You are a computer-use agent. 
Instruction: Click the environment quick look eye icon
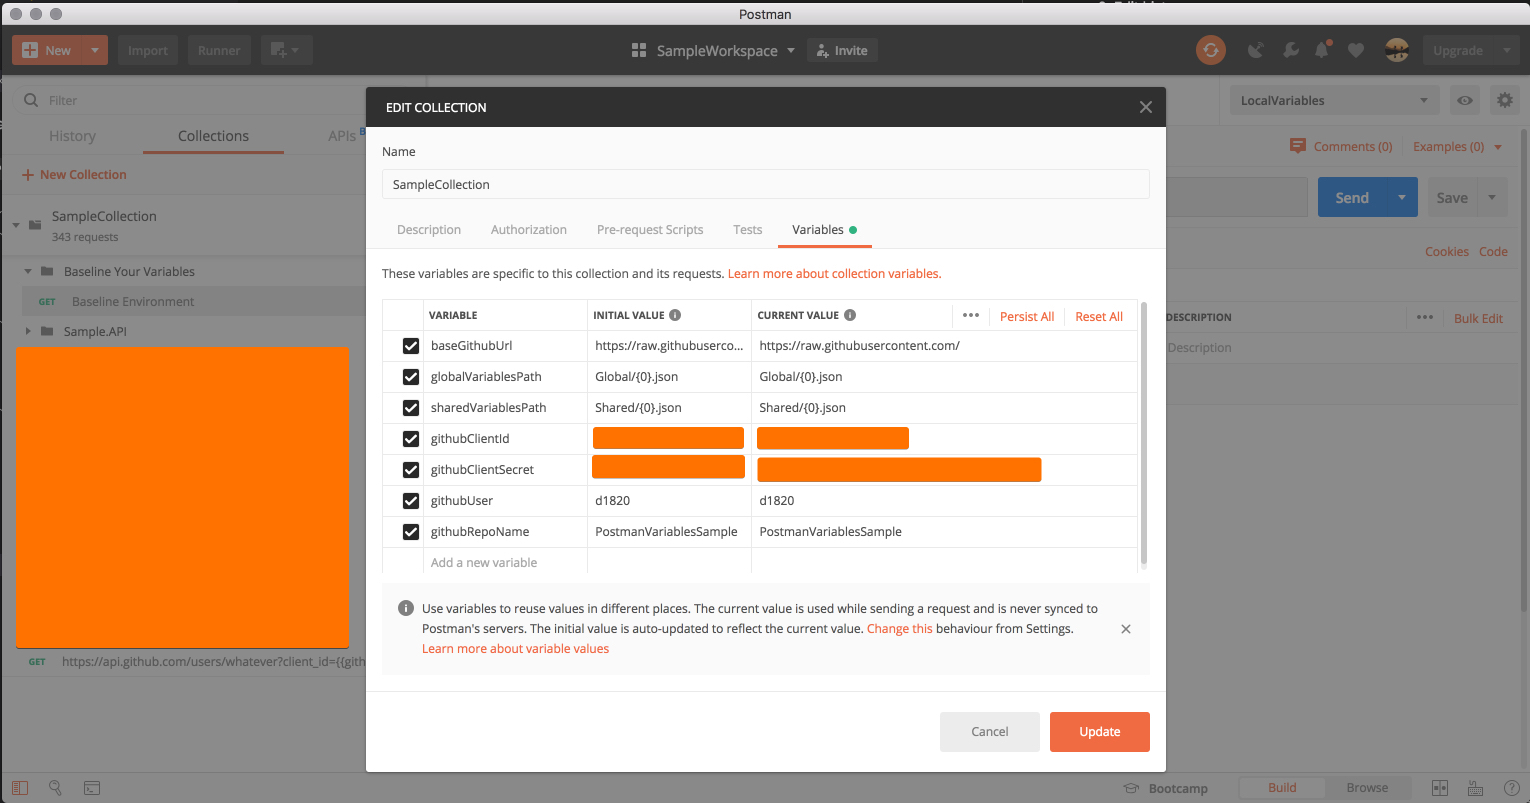[x=1465, y=100]
